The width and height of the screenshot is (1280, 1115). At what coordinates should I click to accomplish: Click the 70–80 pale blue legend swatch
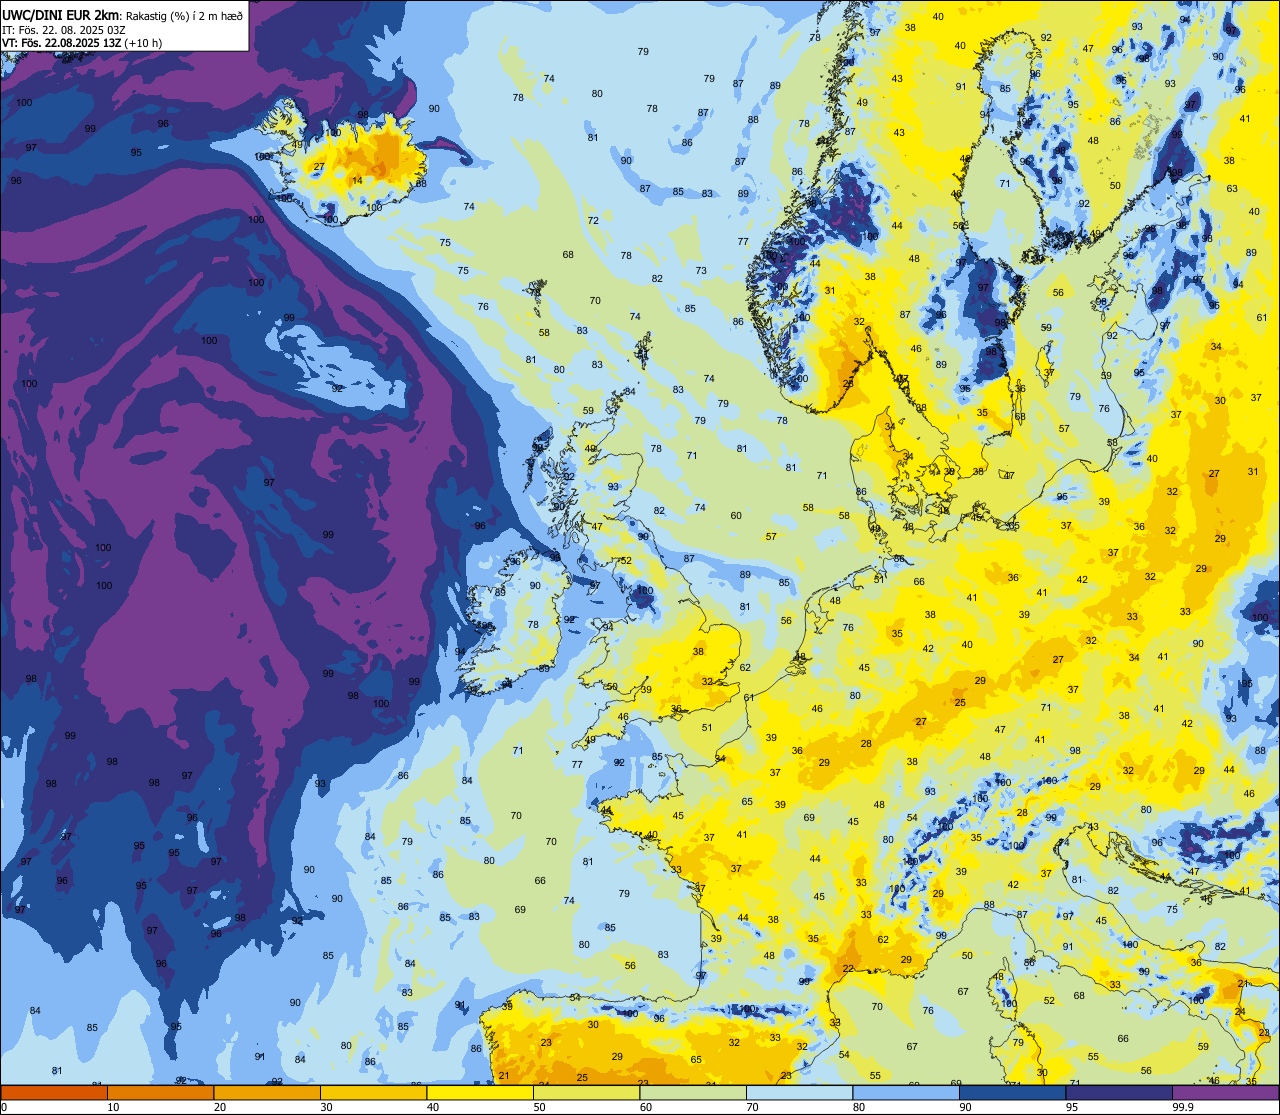coord(799,1093)
